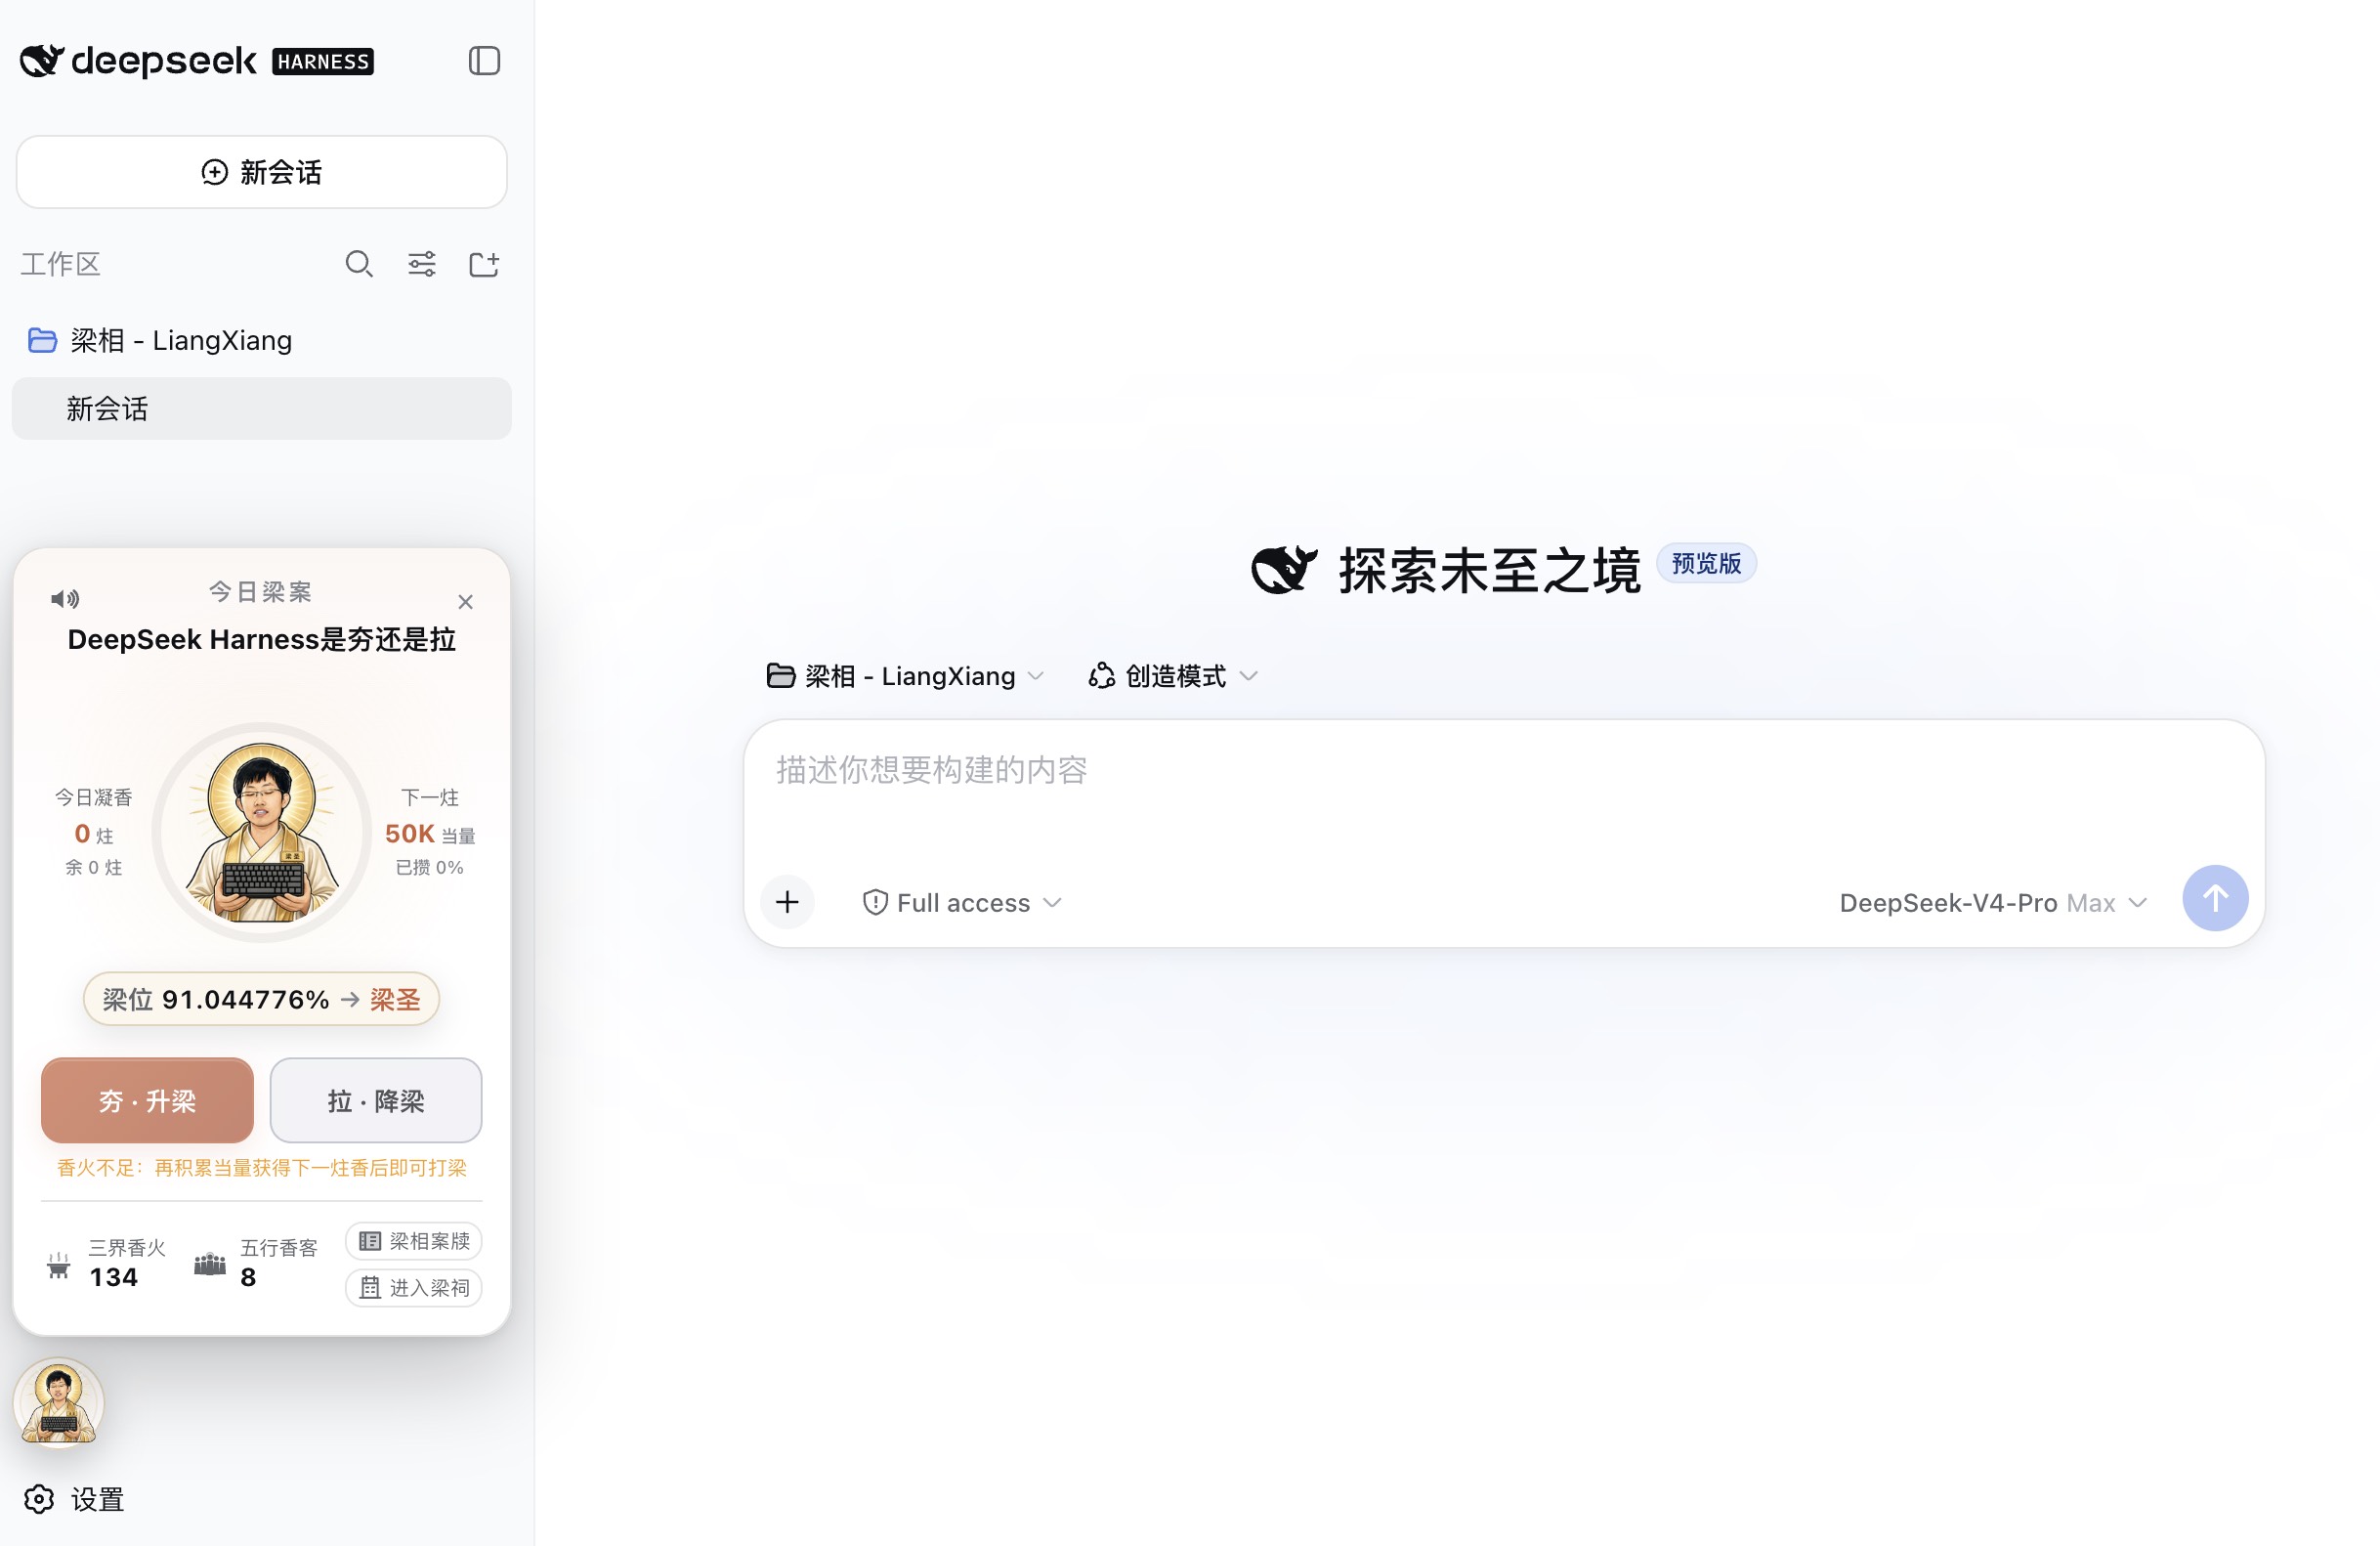Click the 今日梁案 heading
Screen dimensions: 2380x1546
pyautogui.click(x=260, y=592)
